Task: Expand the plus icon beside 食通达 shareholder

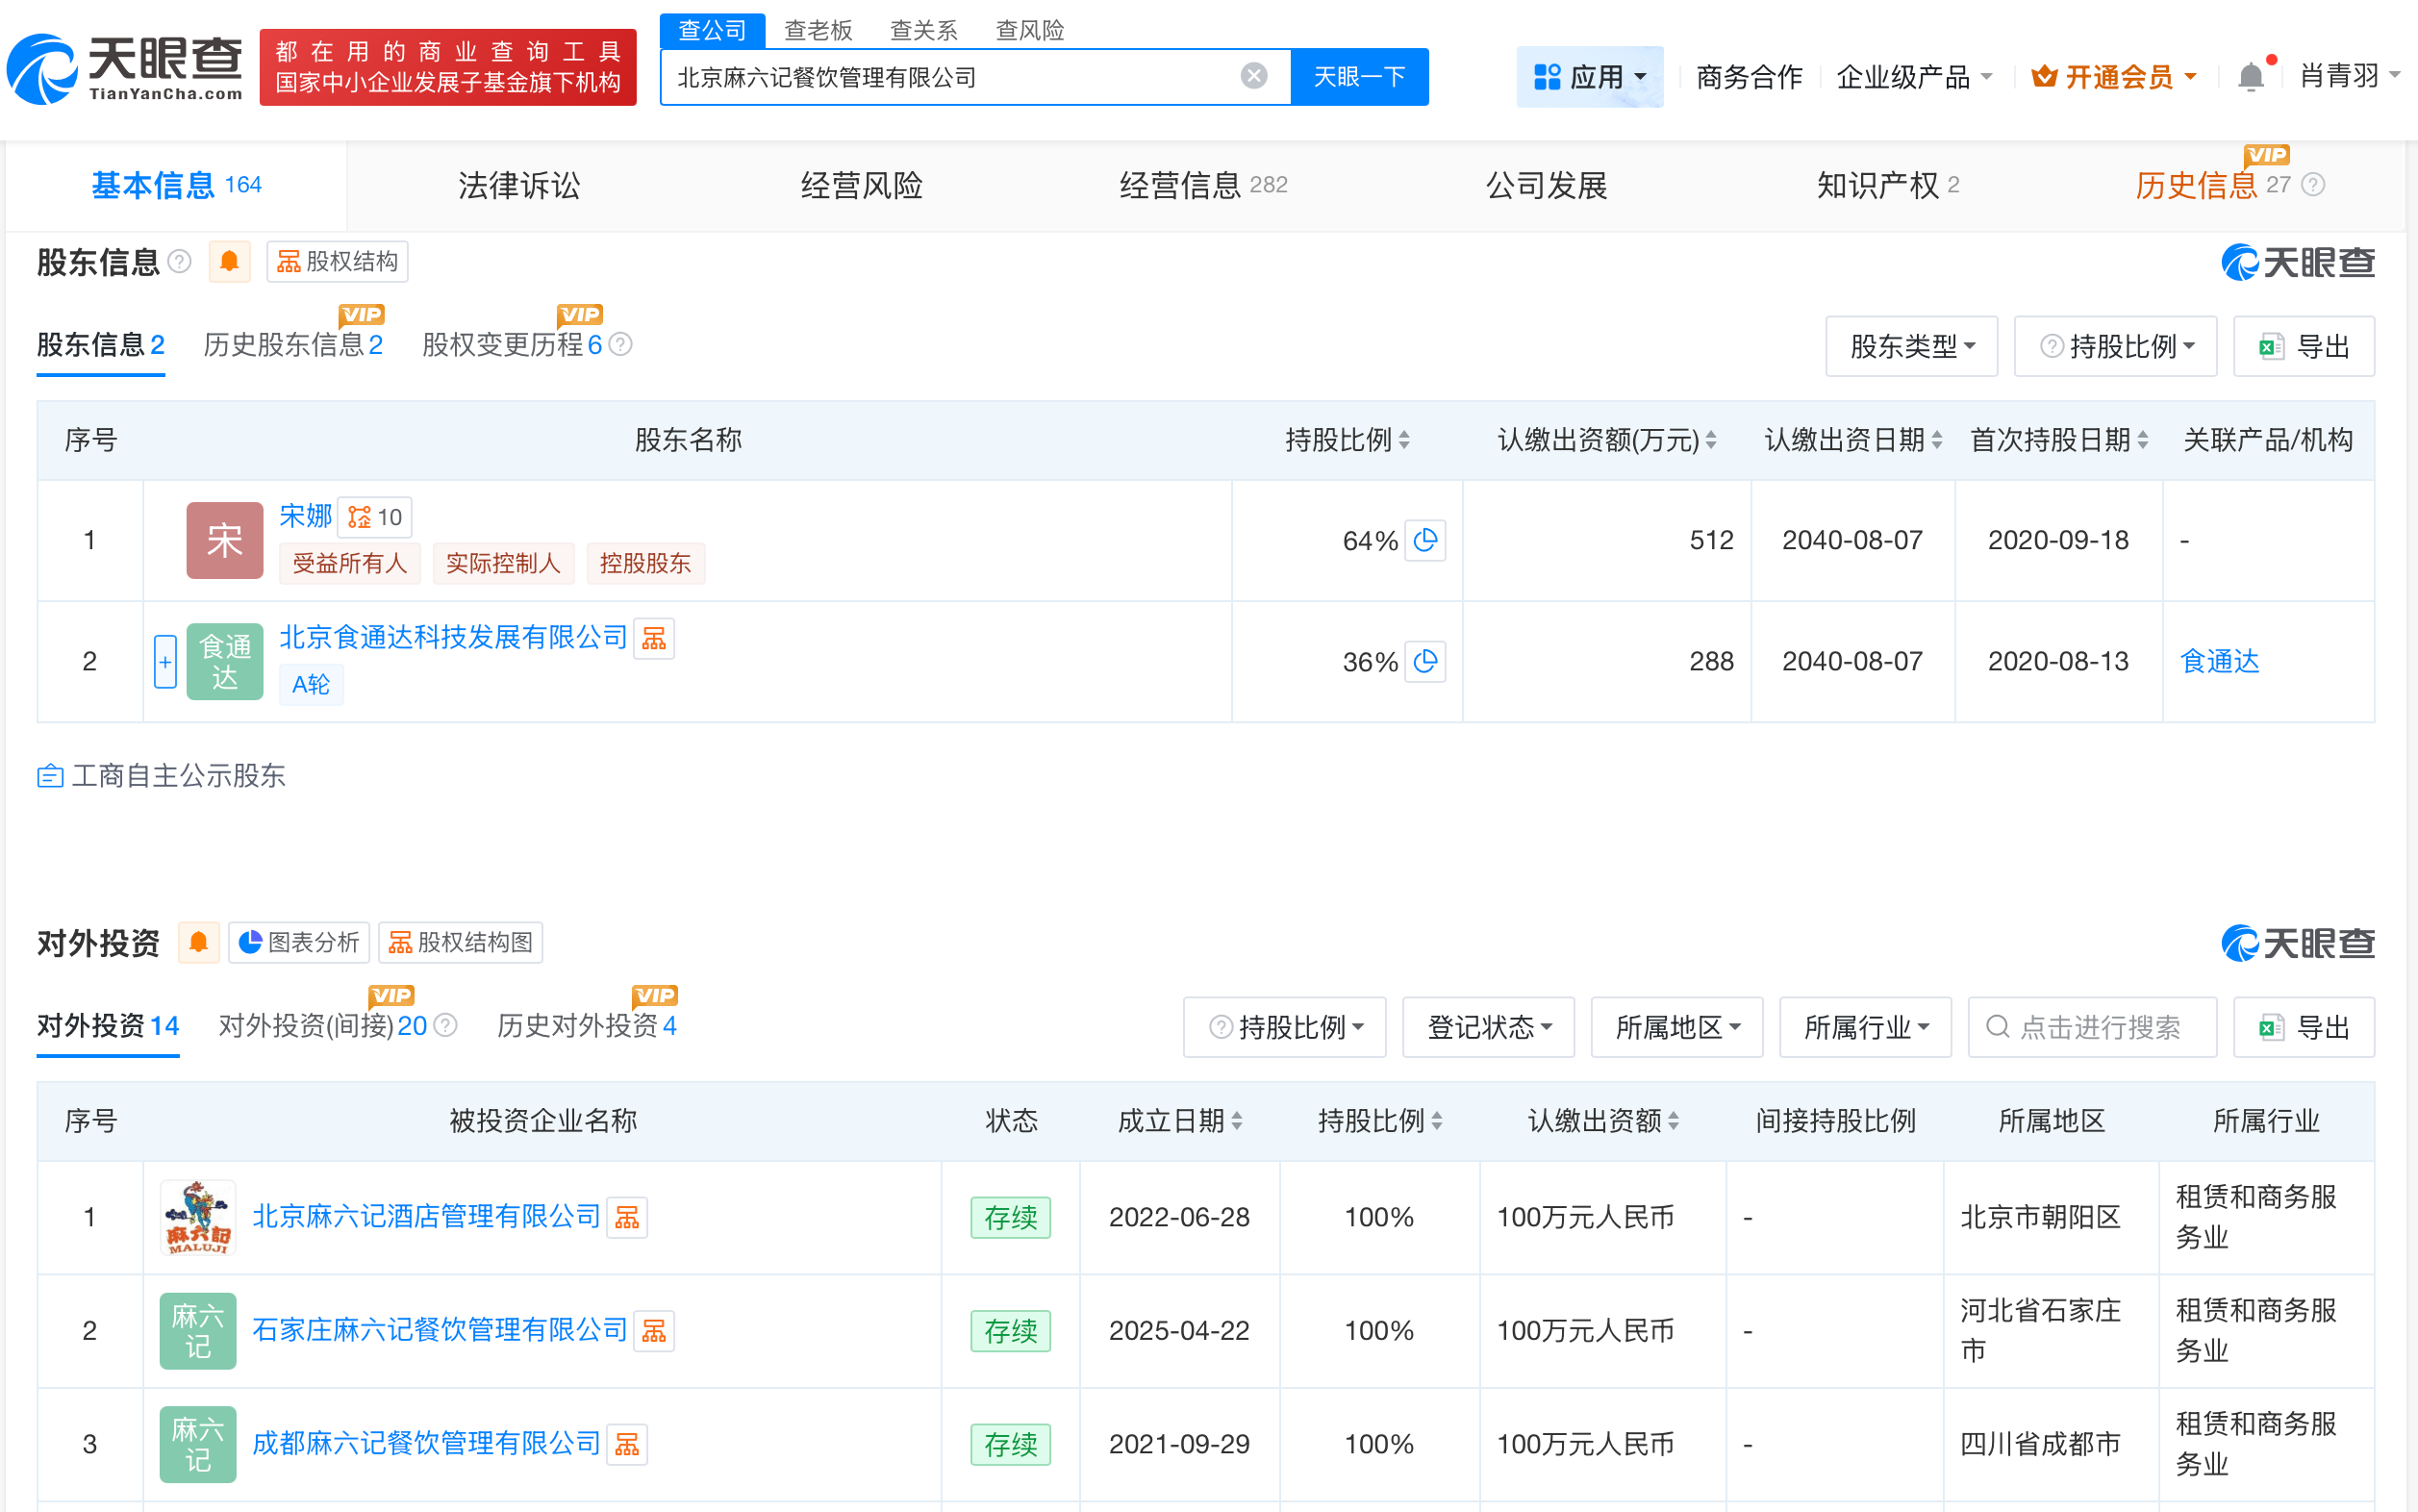Action: pyautogui.click(x=165, y=661)
